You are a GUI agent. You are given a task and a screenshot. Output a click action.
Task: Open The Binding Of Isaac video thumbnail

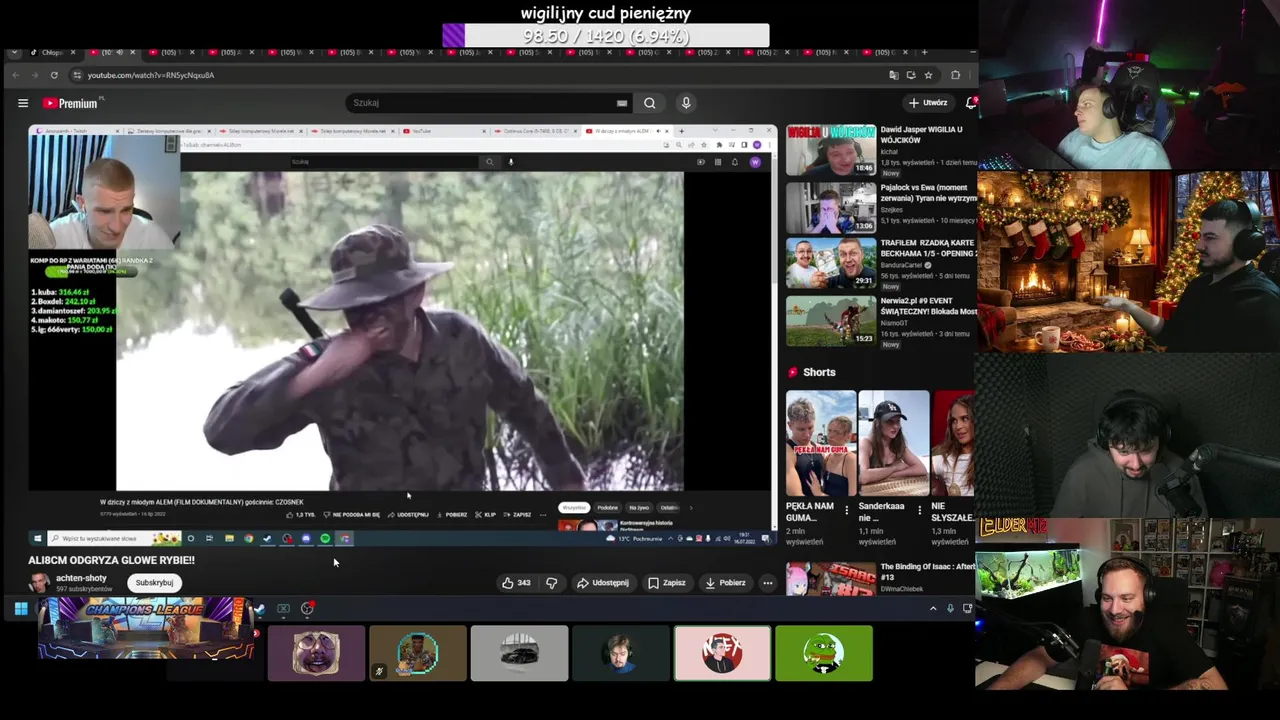831,580
